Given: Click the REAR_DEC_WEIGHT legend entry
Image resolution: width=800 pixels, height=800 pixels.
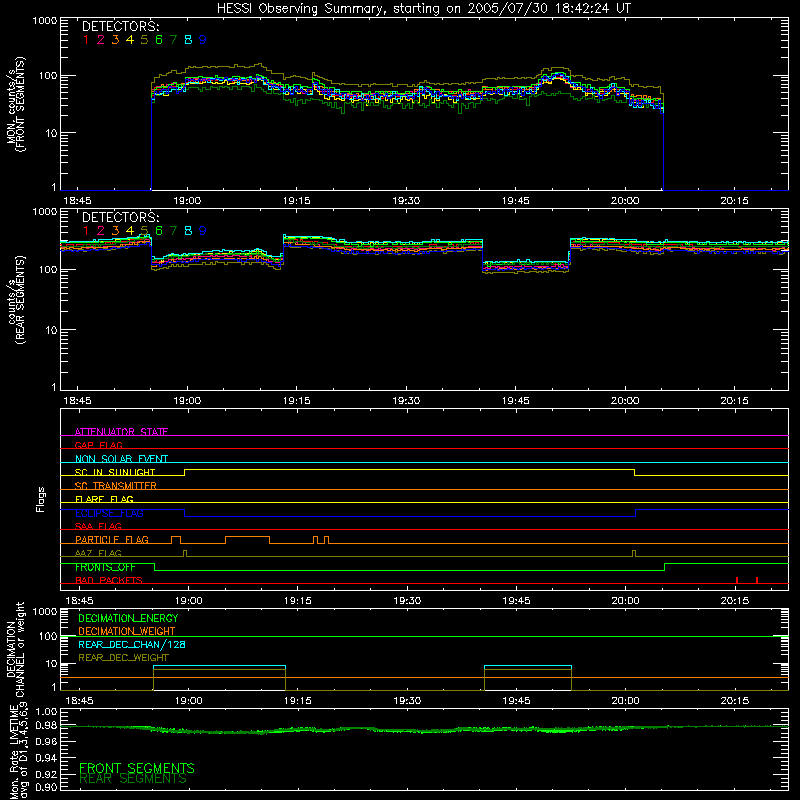Looking at the screenshot, I should (x=123, y=658).
